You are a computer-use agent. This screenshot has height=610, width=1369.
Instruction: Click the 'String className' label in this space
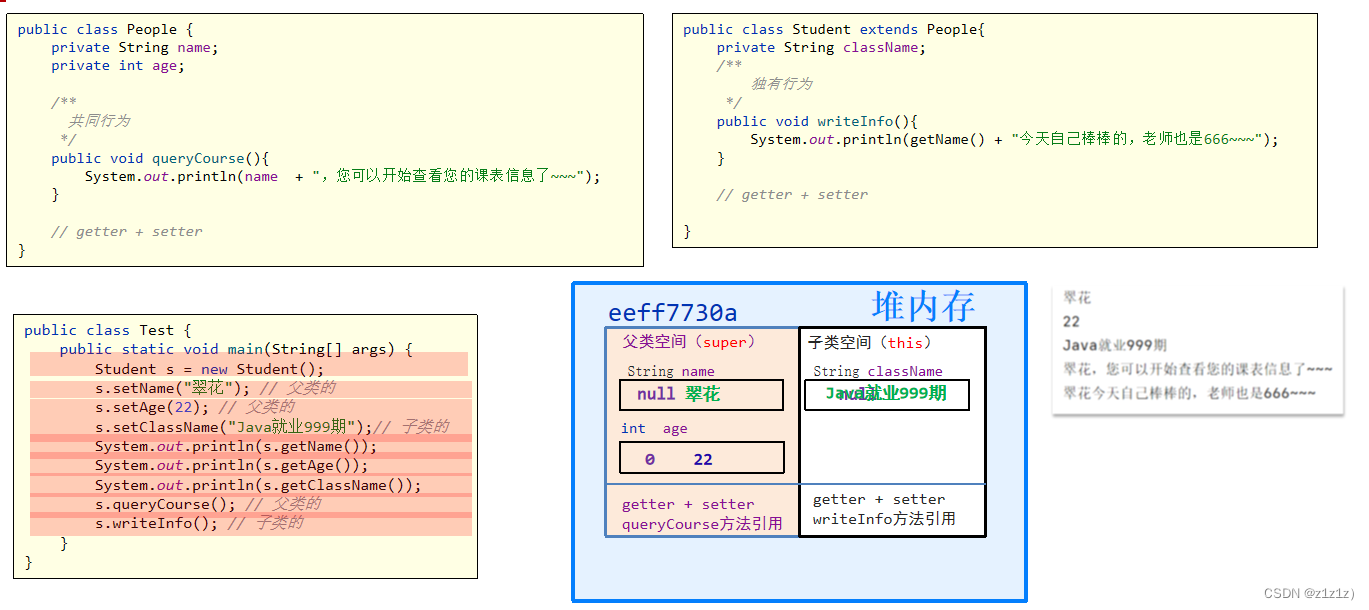click(878, 371)
